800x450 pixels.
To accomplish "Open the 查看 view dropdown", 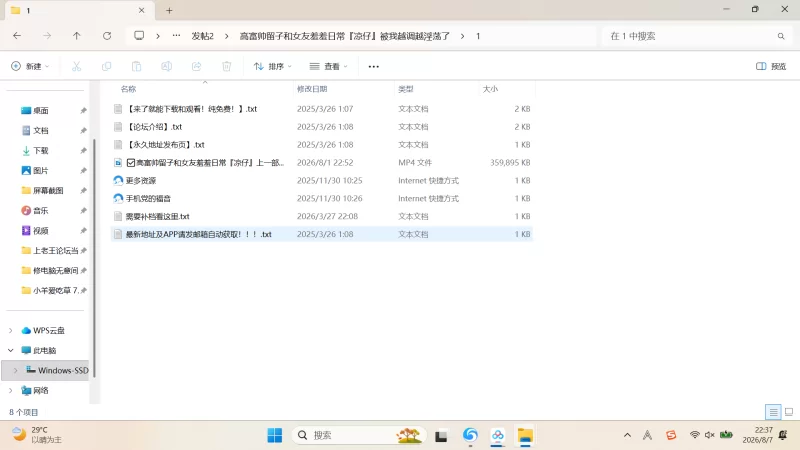I will [329, 66].
